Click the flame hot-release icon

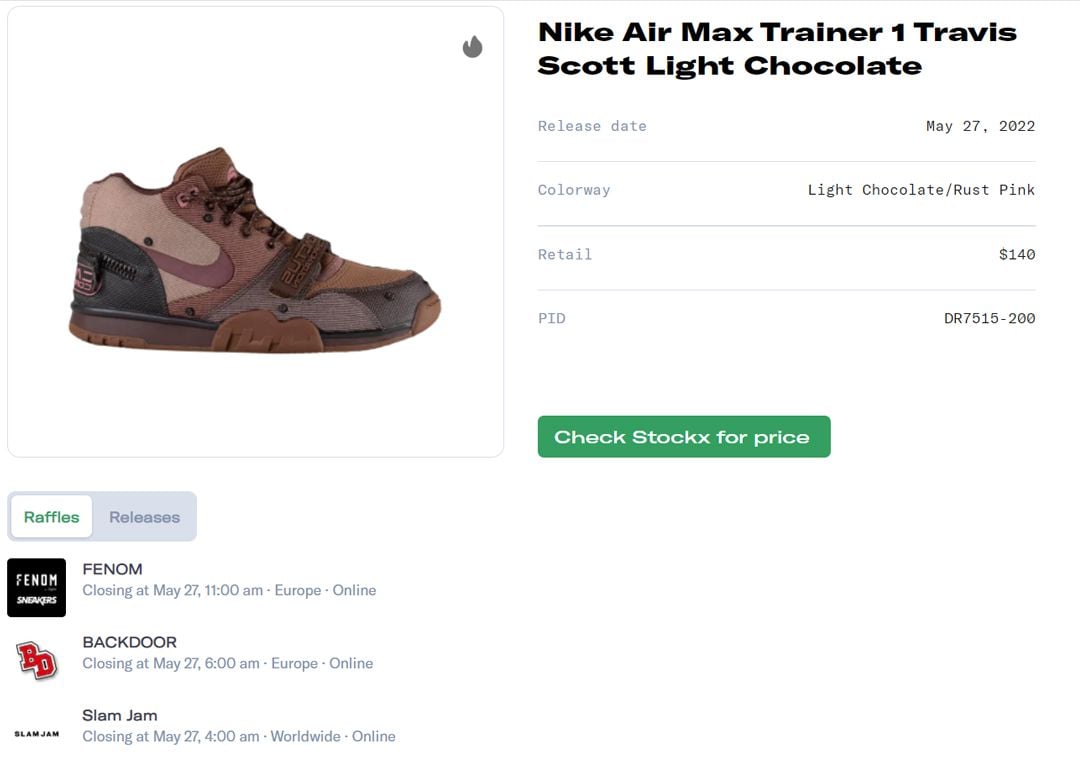tap(473, 47)
